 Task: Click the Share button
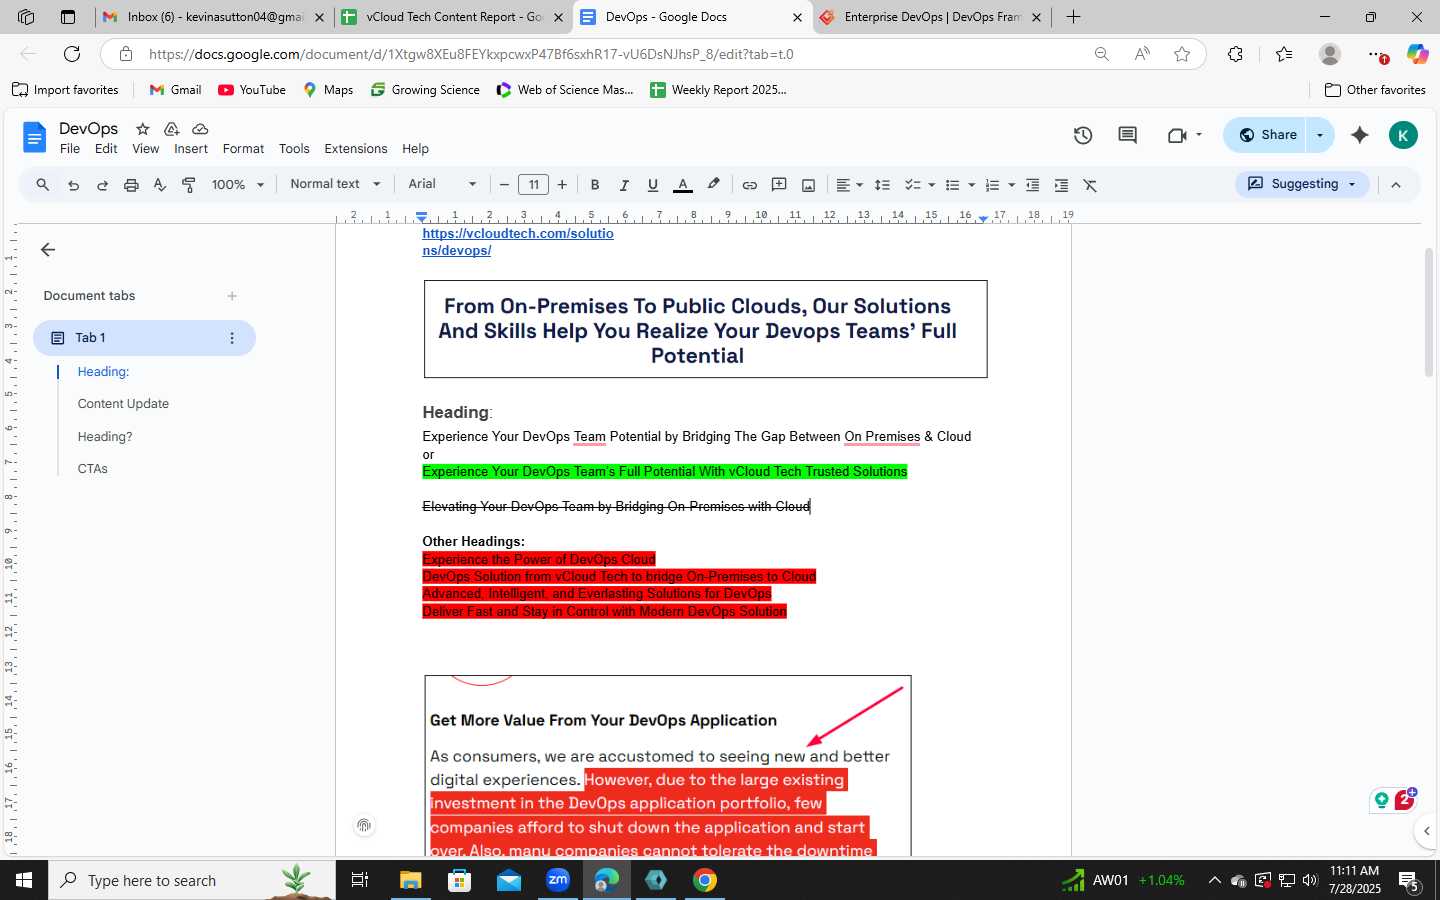[1266, 135]
